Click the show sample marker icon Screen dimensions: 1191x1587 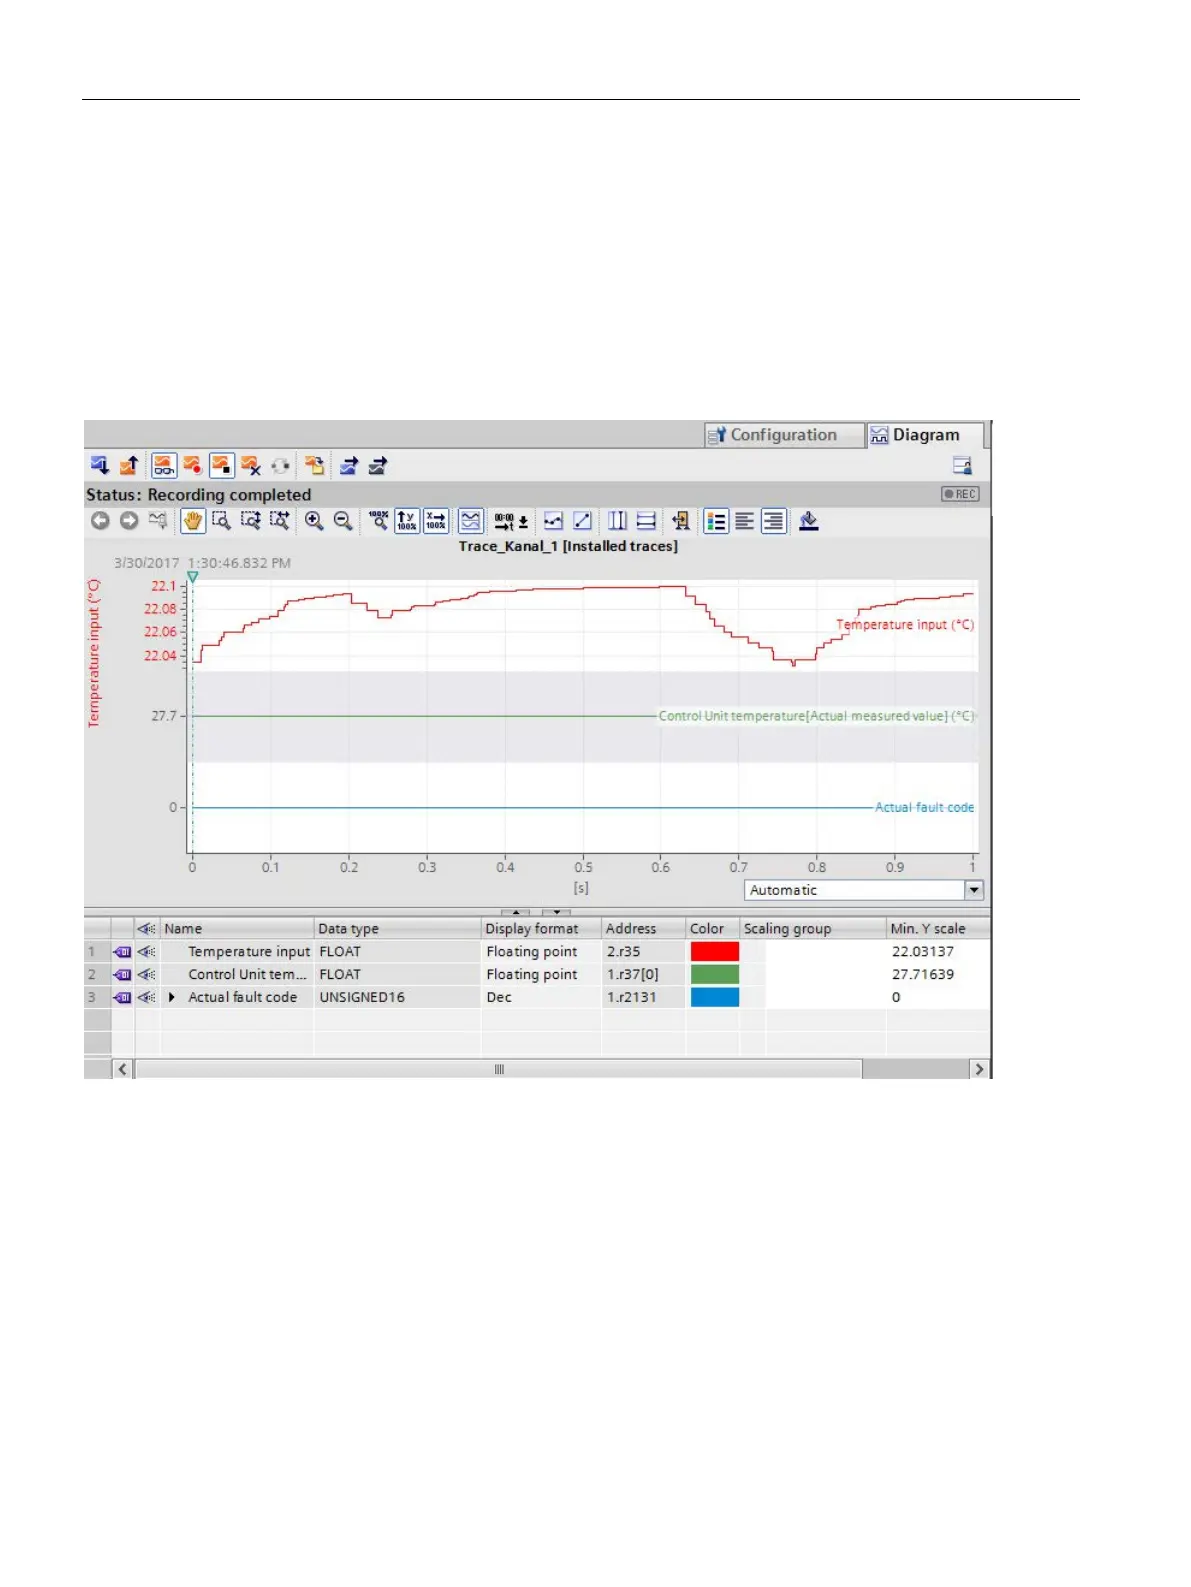[681, 521]
